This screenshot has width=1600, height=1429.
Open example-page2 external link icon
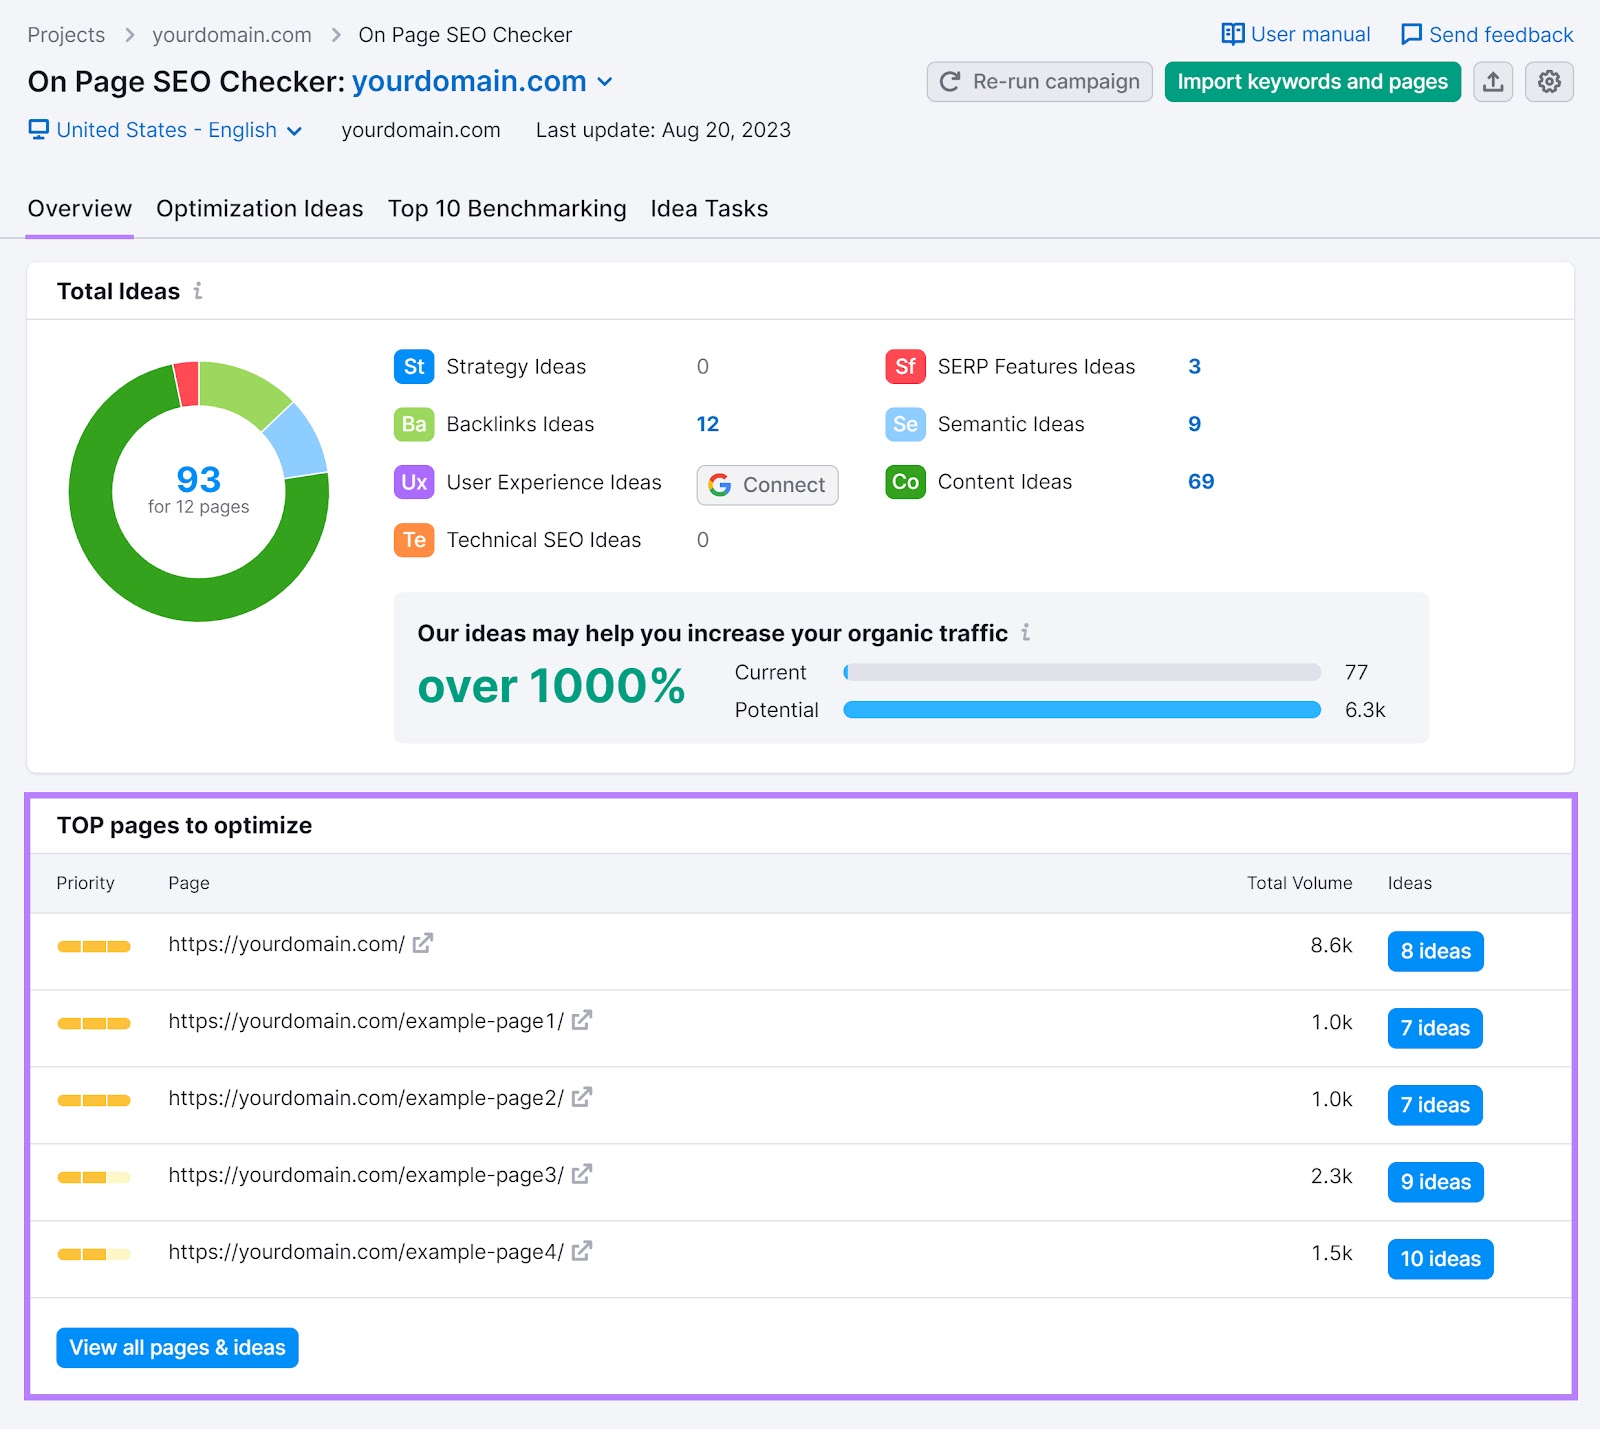pos(582,1097)
